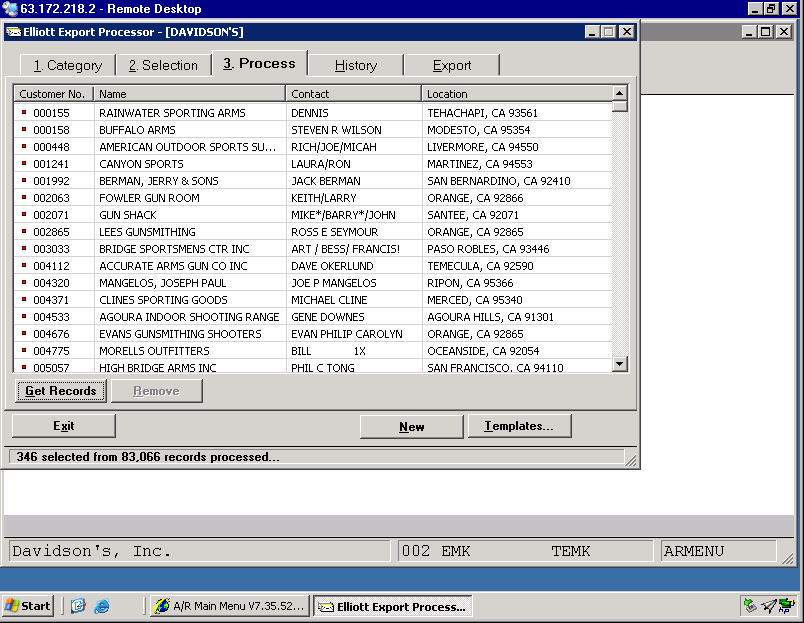Open the History tab
Screen dimensions: 804x623
point(356,66)
